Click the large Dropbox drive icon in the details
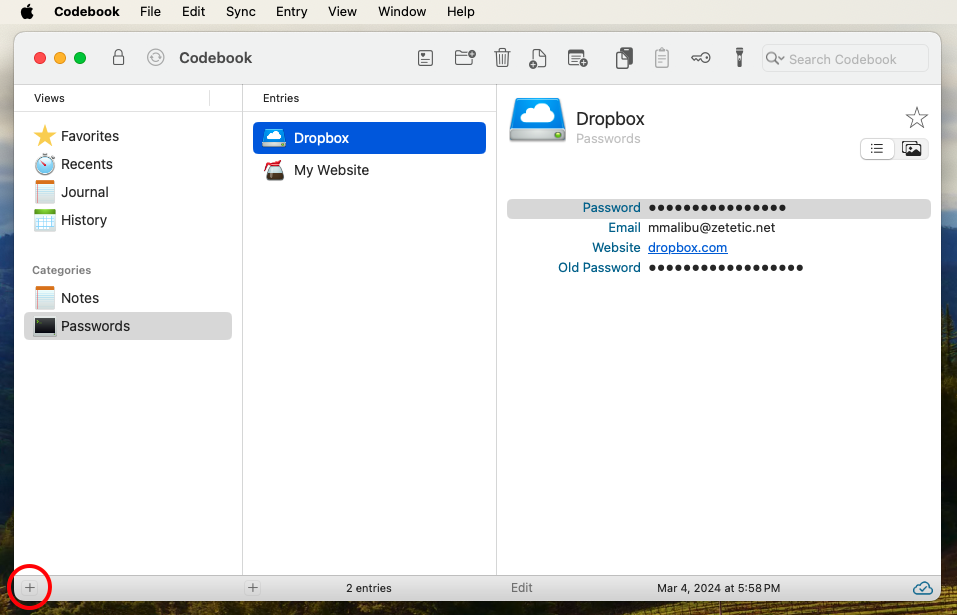 click(538, 120)
